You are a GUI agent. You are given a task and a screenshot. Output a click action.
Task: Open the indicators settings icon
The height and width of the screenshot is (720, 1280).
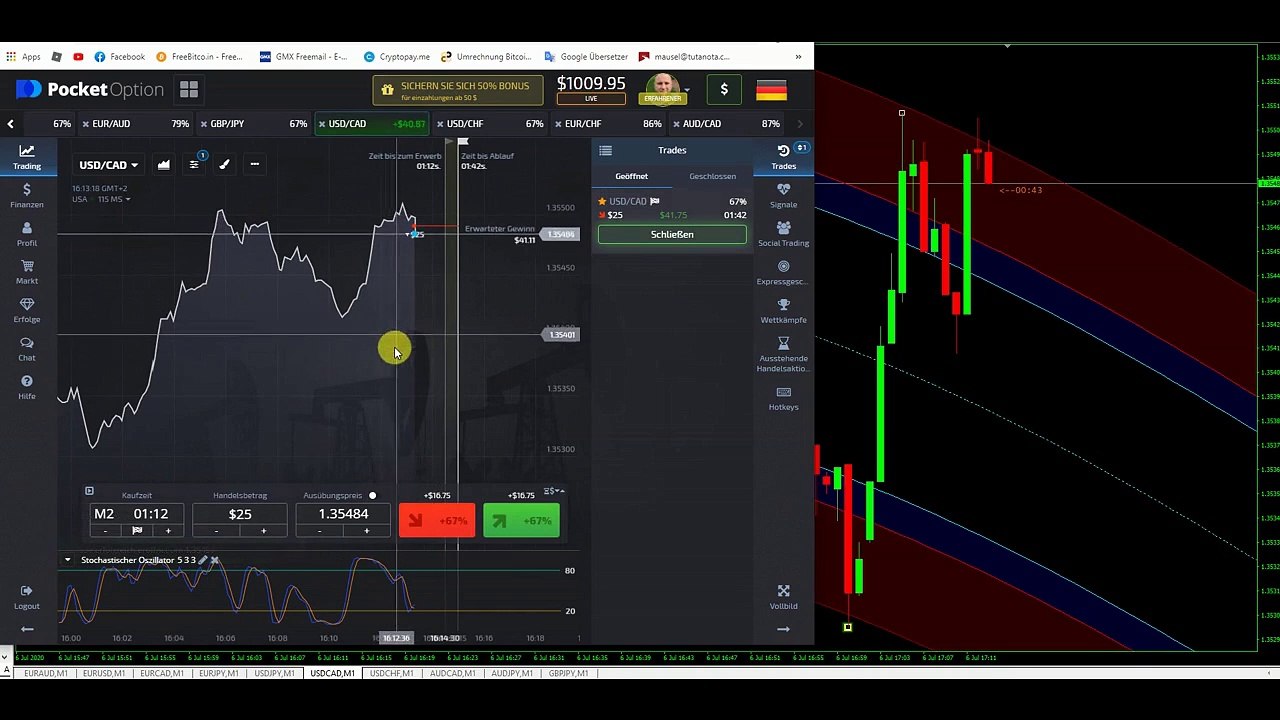point(194,164)
